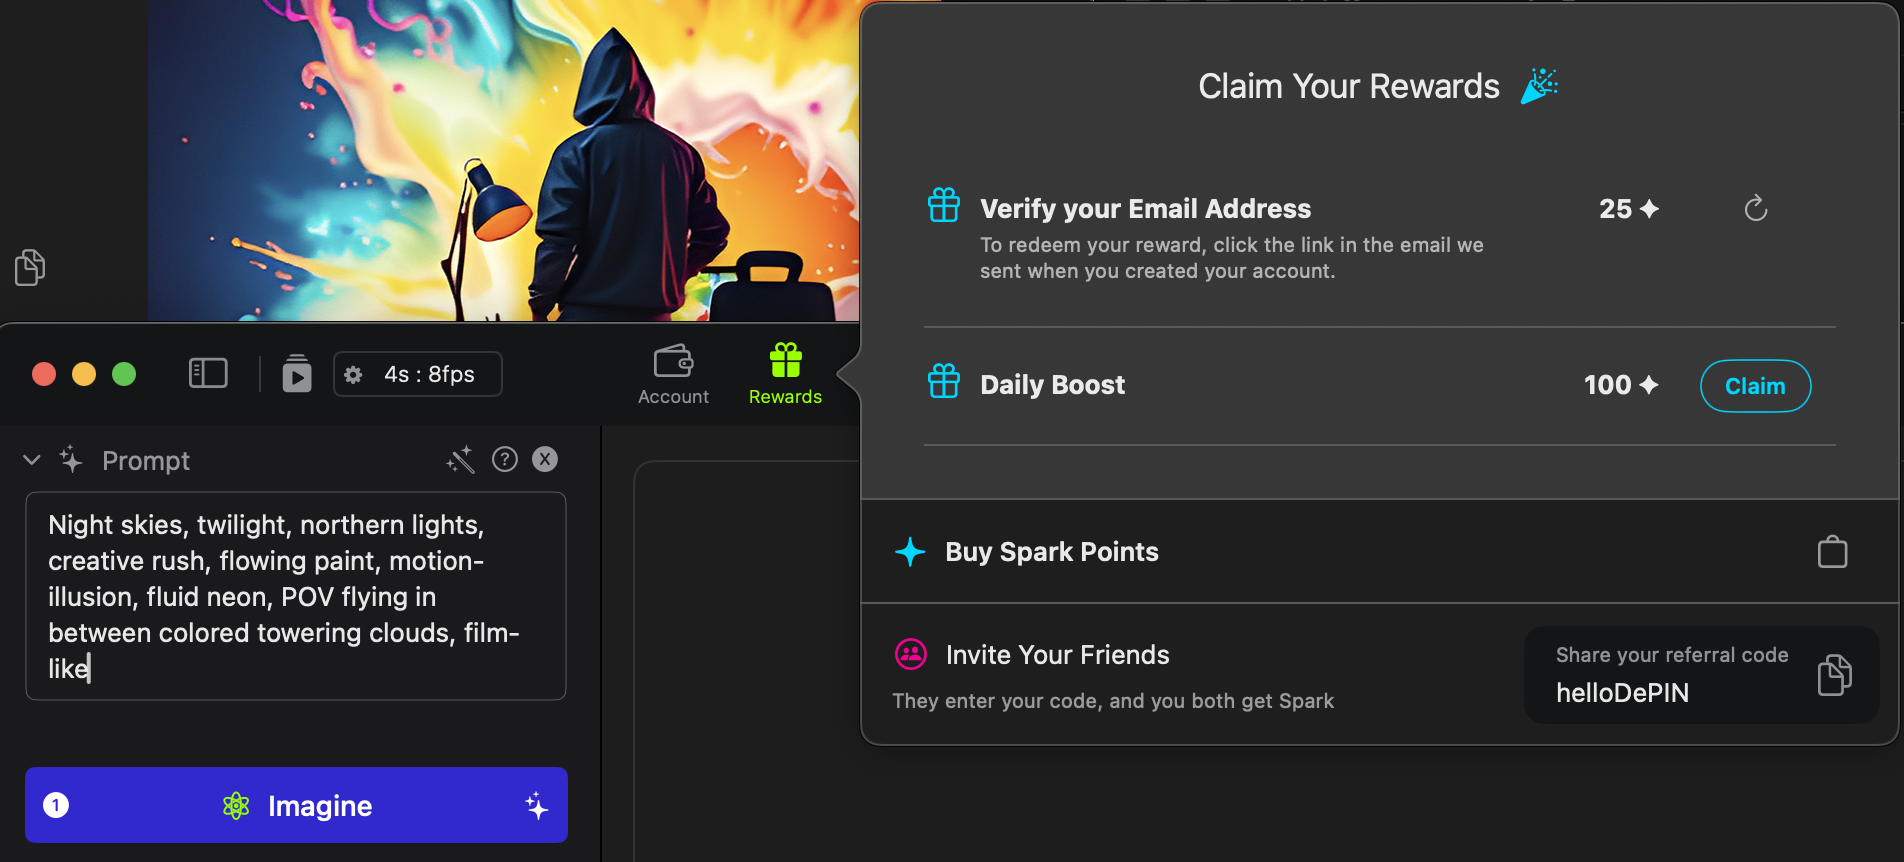The width and height of the screenshot is (1904, 862).
Task: Open the Account wallet tab
Action: (x=673, y=374)
